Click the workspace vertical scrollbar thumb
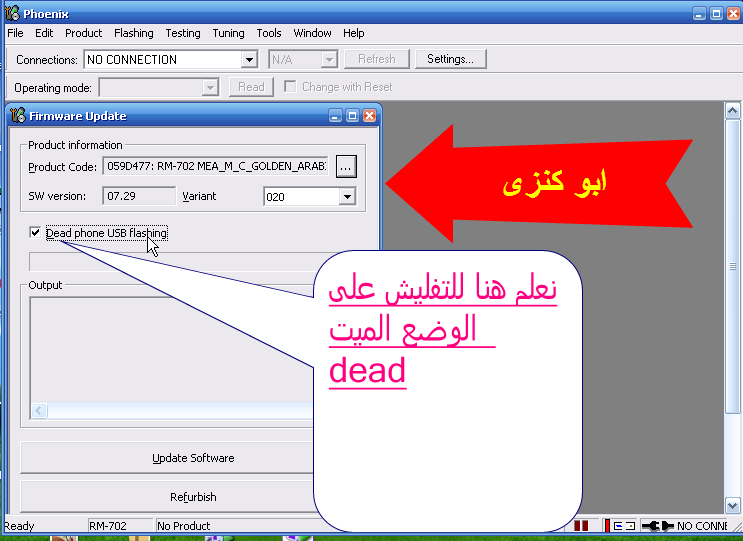The width and height of the screenshot is (743, 541). (x=733, y=266)
